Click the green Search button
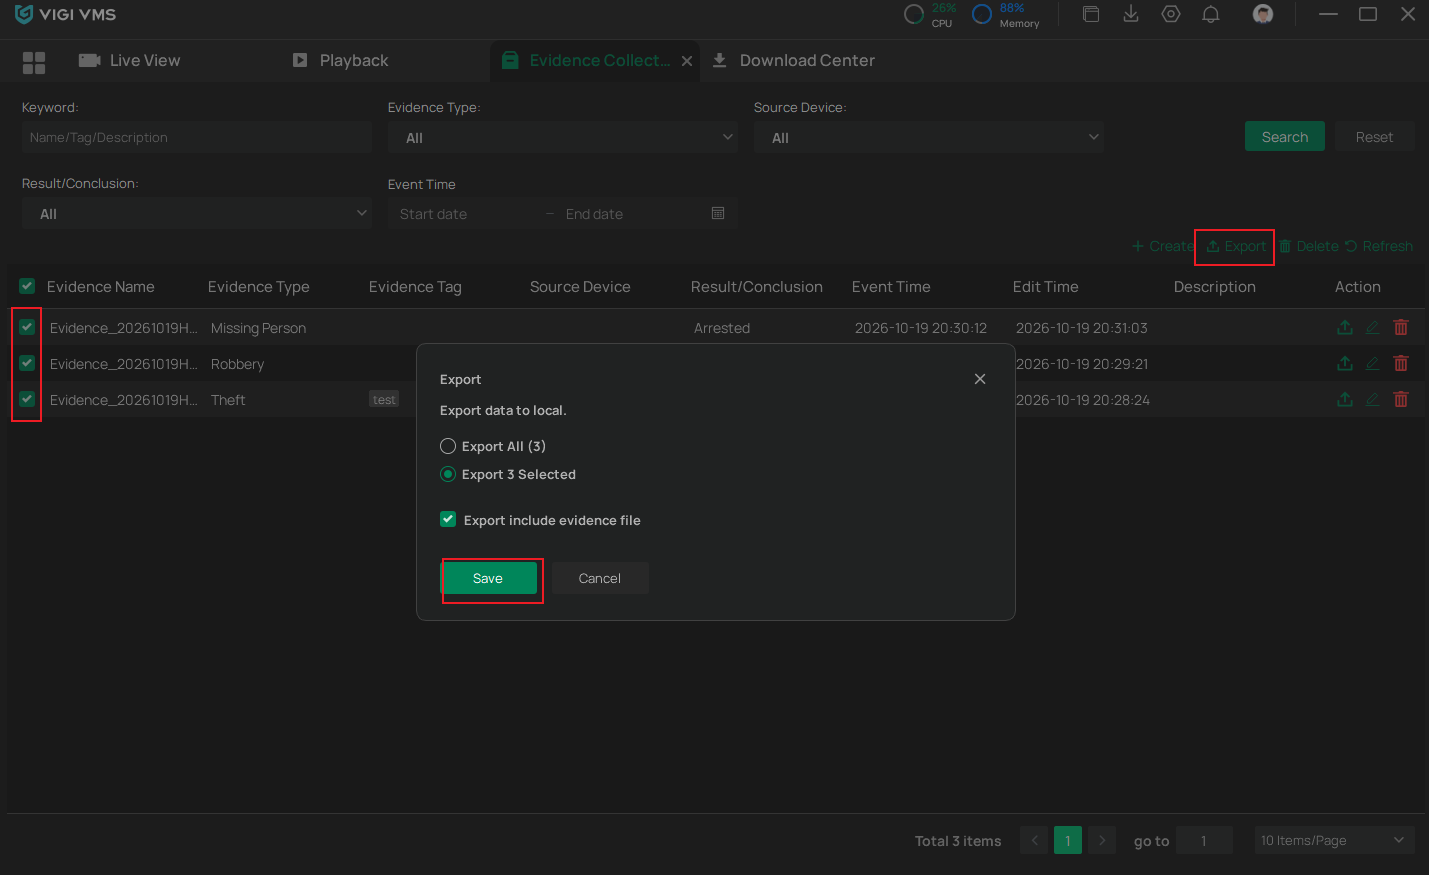The image size is (1429, 875). 1285,136
